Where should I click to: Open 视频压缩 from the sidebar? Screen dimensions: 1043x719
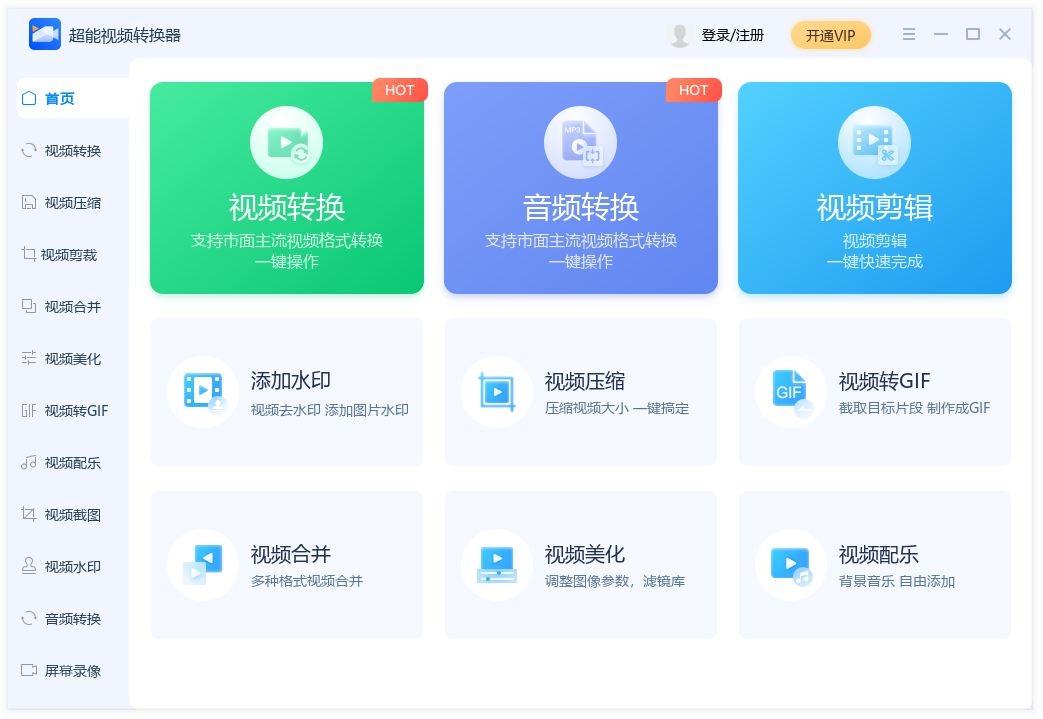click(x=72, y=203)
